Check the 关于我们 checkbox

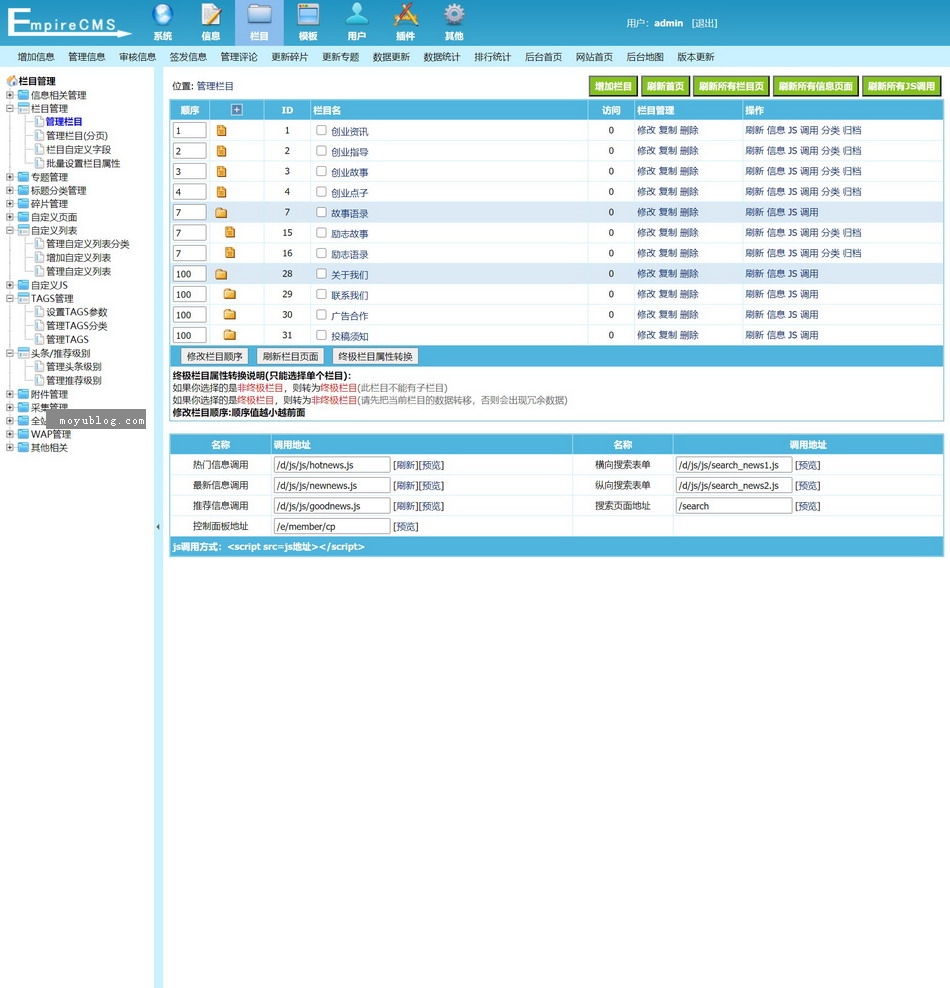[x=321, y=273]
